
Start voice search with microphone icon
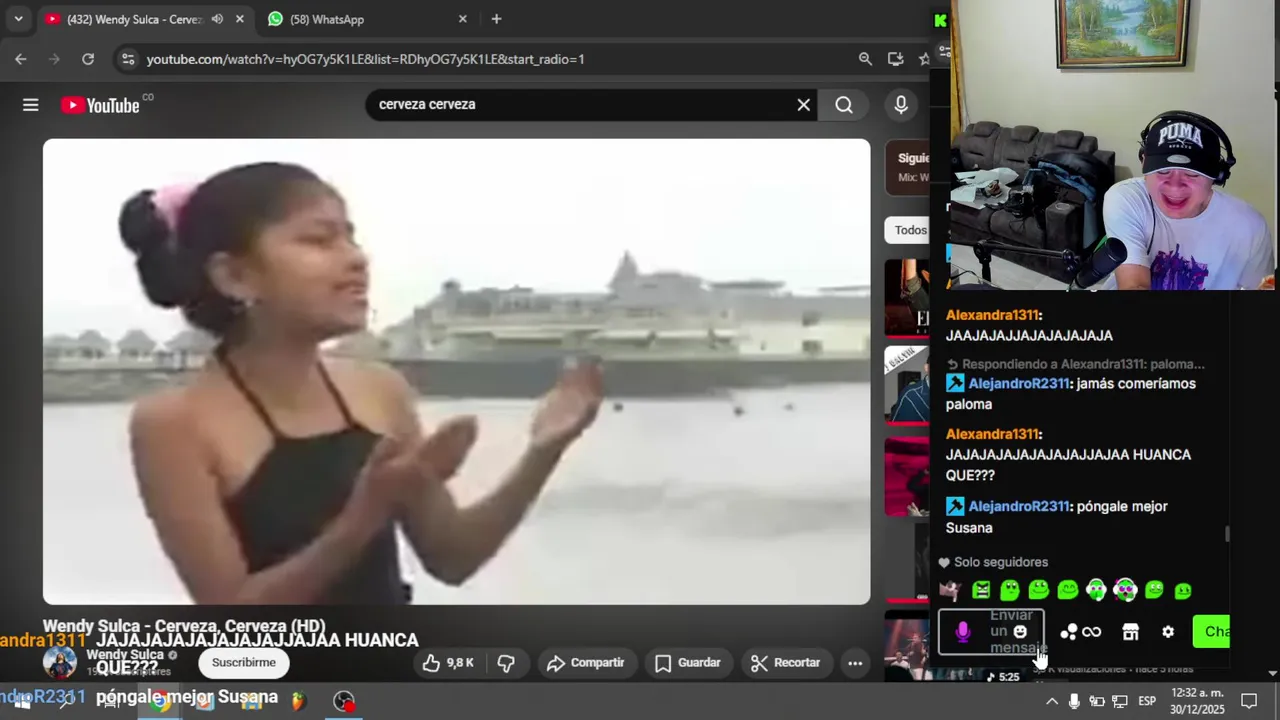(901, 105)
